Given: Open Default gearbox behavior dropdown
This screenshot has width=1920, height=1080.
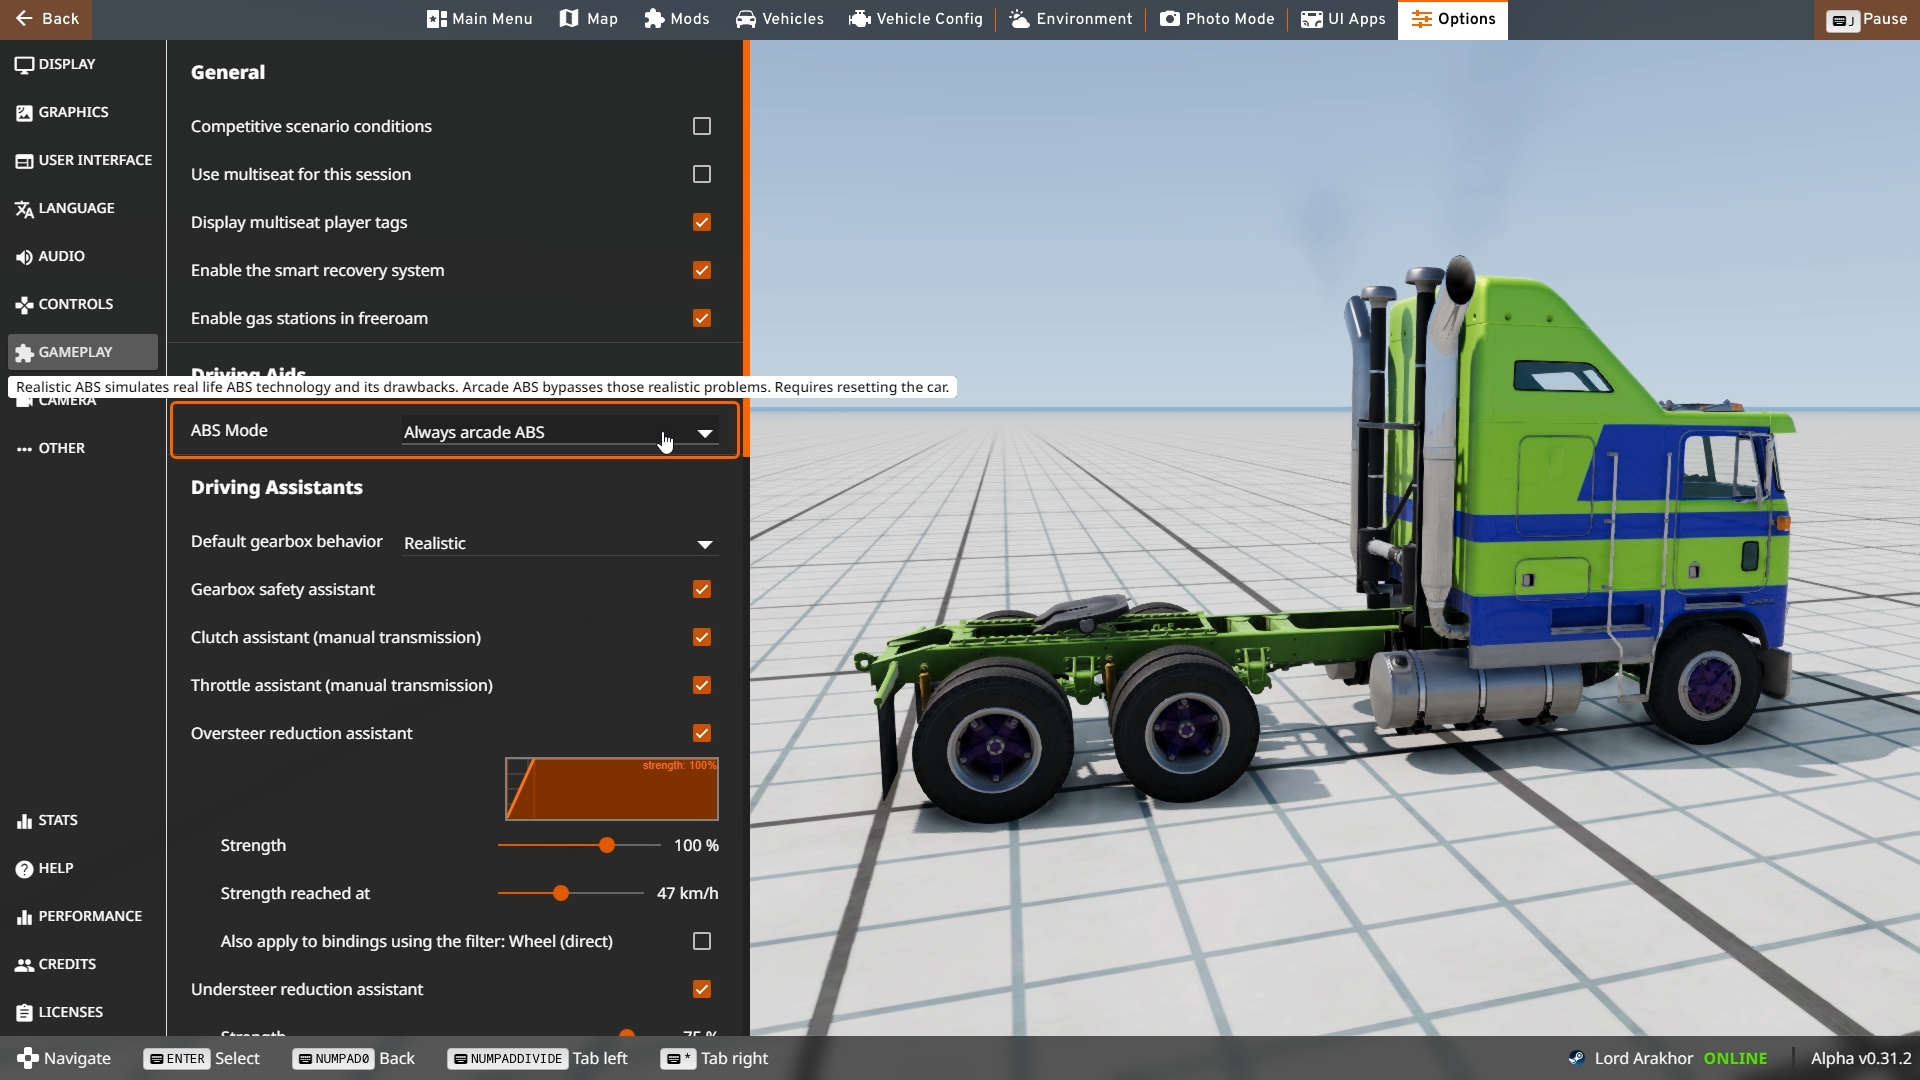Looking at the screenshot, I should pyautogui.click(x=559, y=543).
